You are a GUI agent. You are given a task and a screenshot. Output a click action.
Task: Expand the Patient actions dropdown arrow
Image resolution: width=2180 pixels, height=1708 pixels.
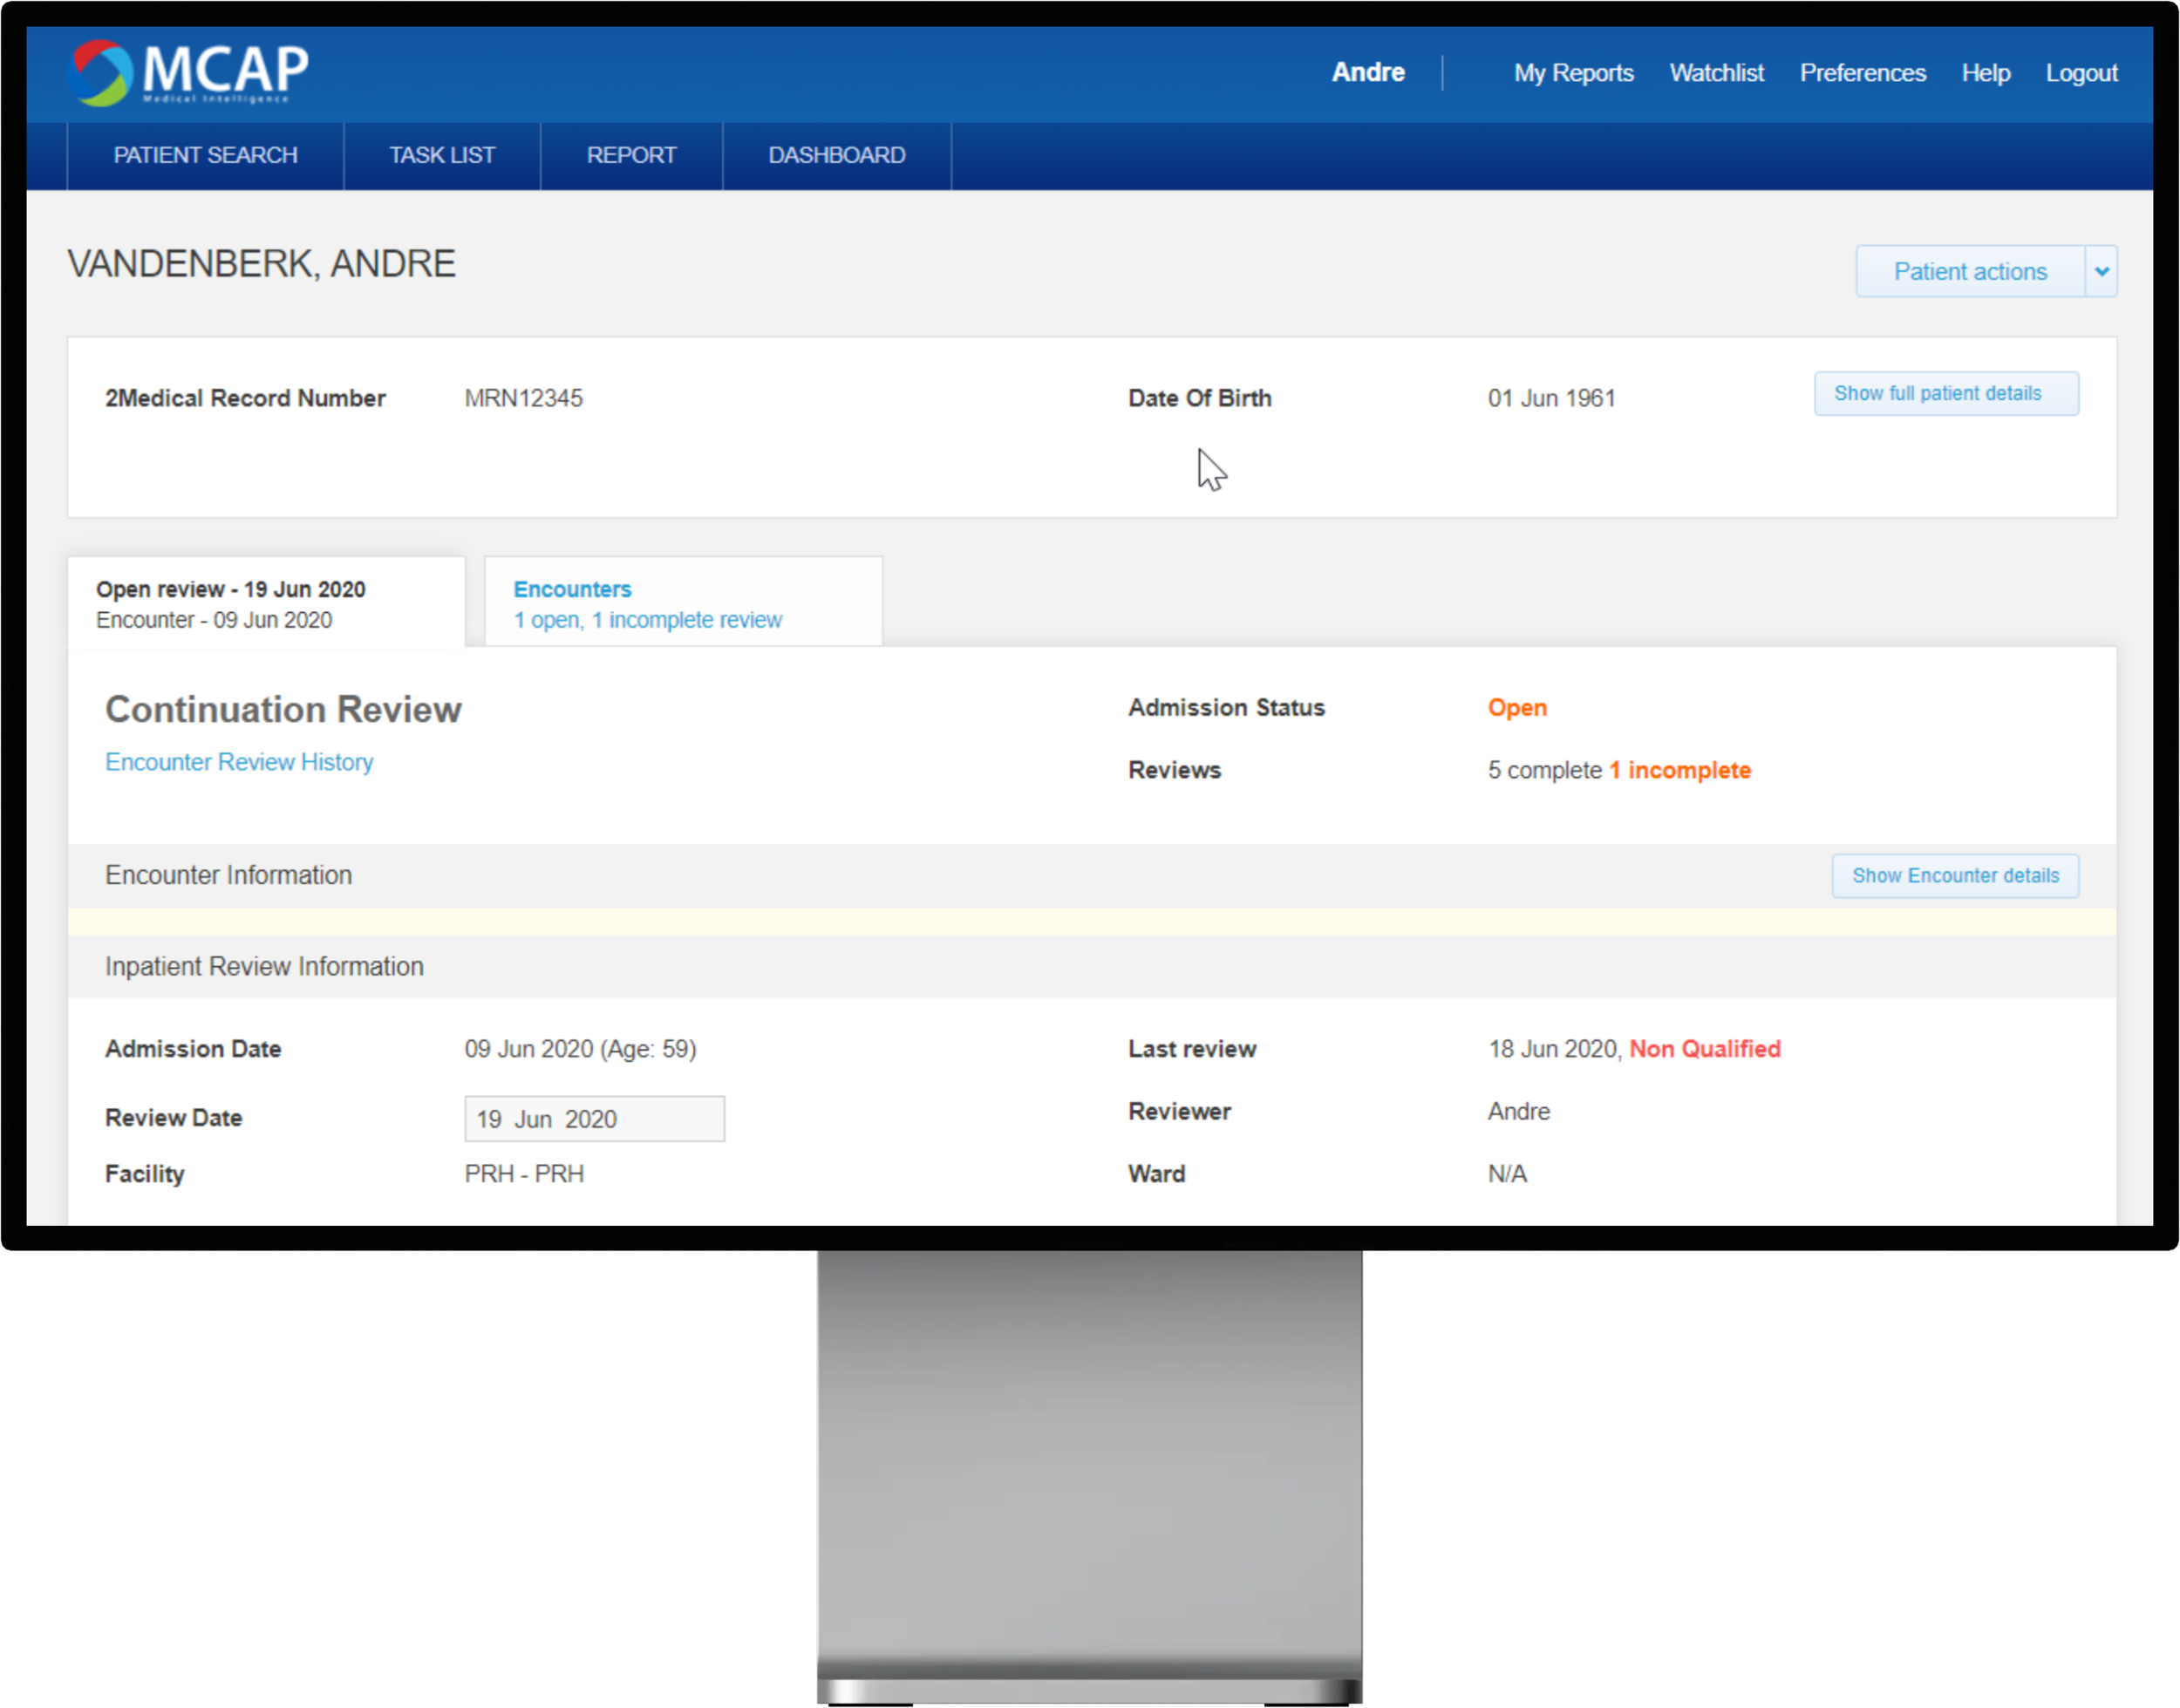coord(2101,271)
